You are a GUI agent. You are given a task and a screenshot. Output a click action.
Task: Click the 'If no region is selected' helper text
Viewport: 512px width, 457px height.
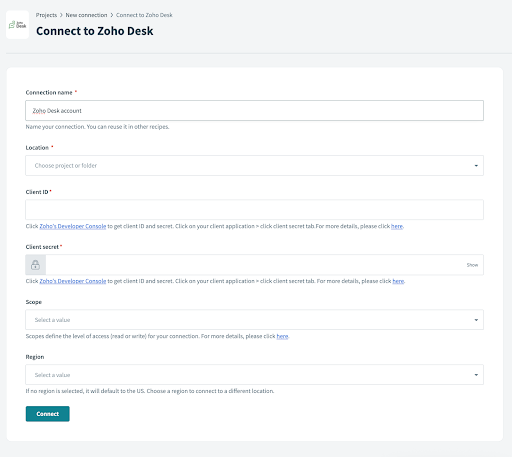[x=150, y=391]
